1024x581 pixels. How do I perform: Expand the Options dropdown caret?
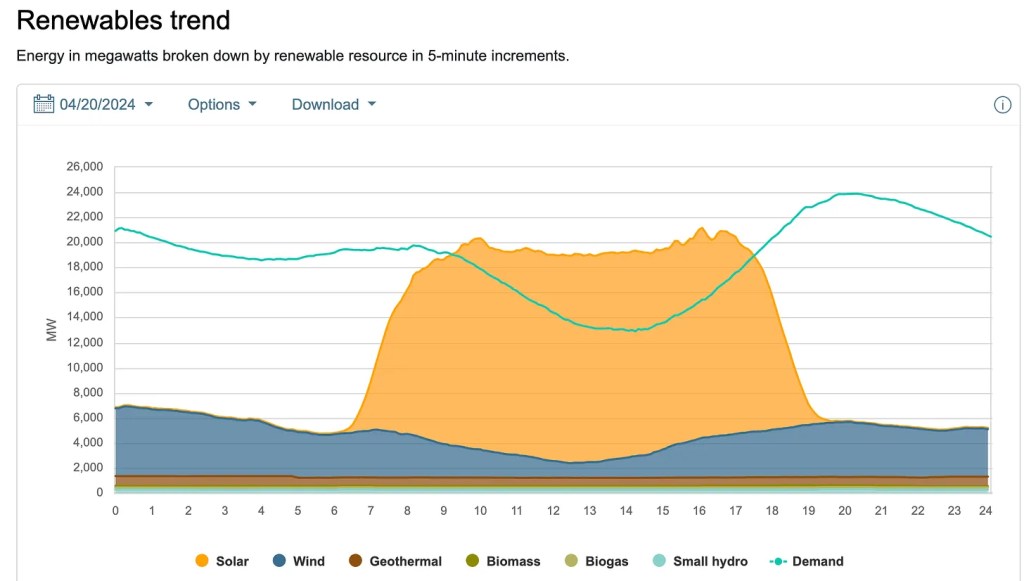253,105
